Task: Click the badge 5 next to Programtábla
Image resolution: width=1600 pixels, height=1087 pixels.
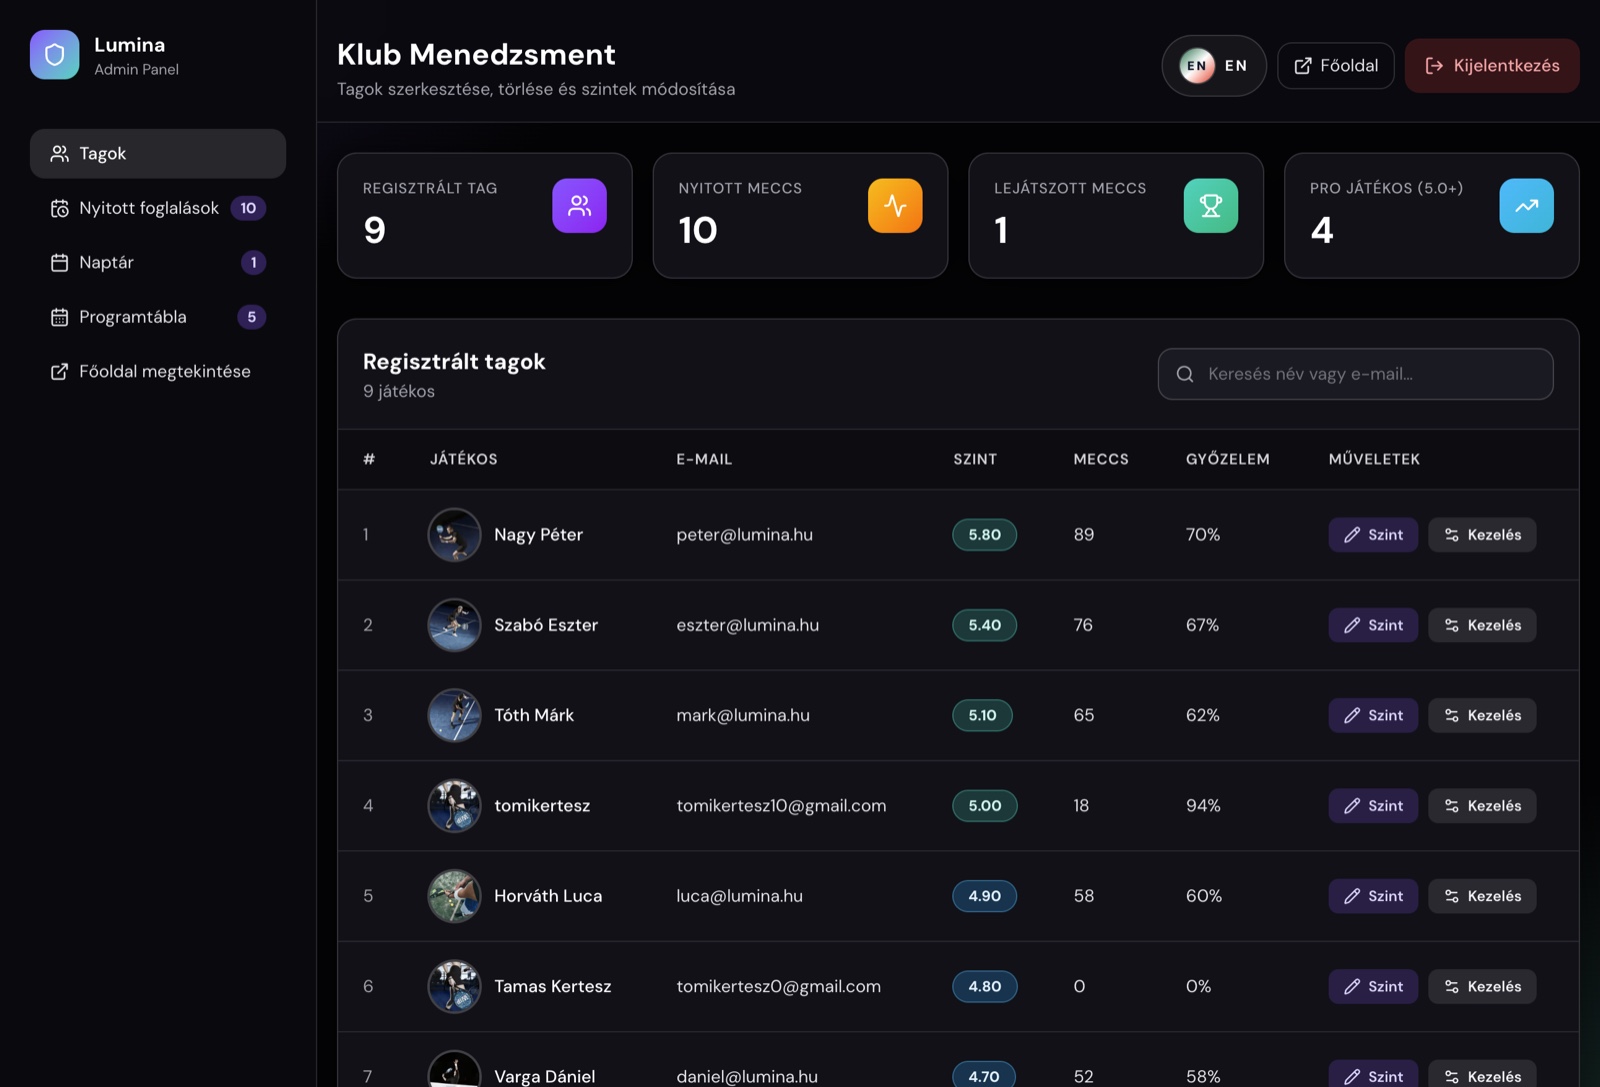Action: [x=251, y=317]
